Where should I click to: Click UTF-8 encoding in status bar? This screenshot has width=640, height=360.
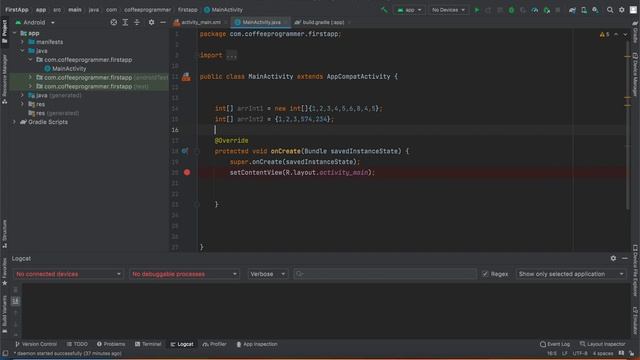580,353
